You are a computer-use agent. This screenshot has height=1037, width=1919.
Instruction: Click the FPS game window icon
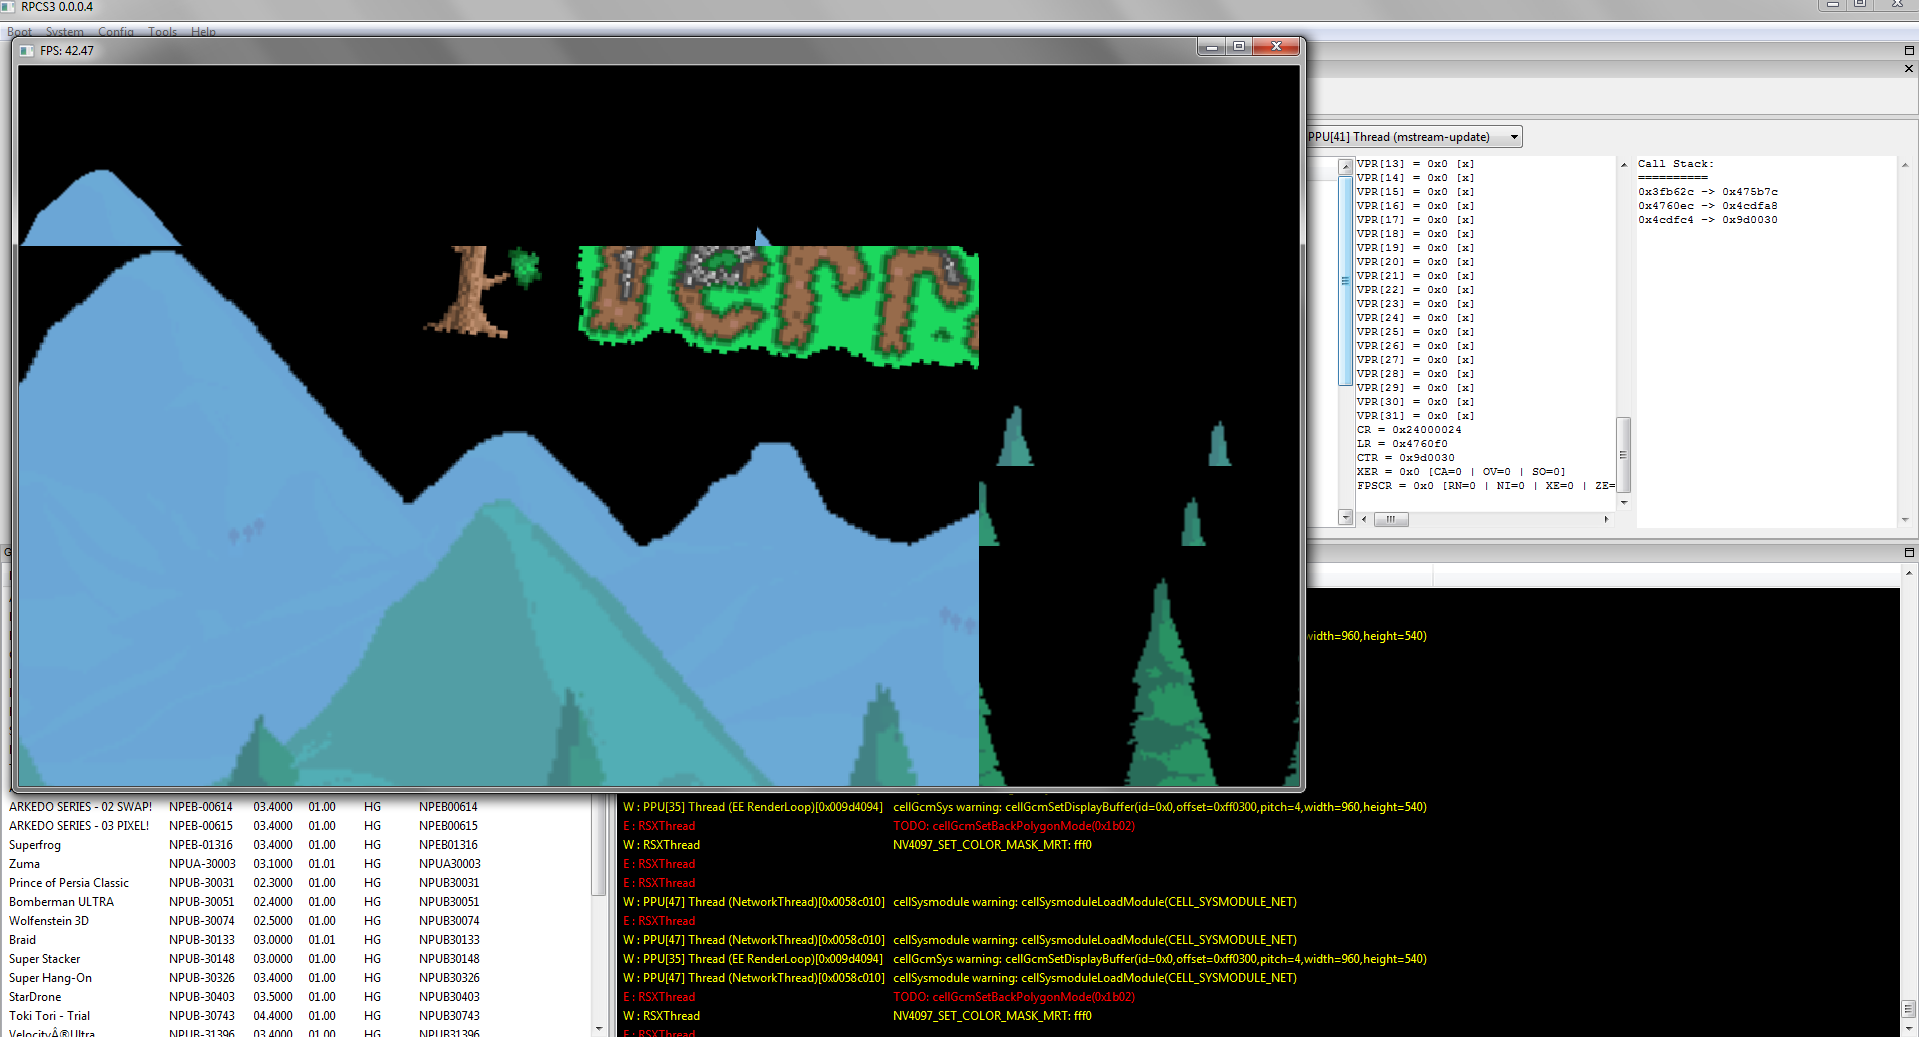pyautogui.click(x=27, y=51)
